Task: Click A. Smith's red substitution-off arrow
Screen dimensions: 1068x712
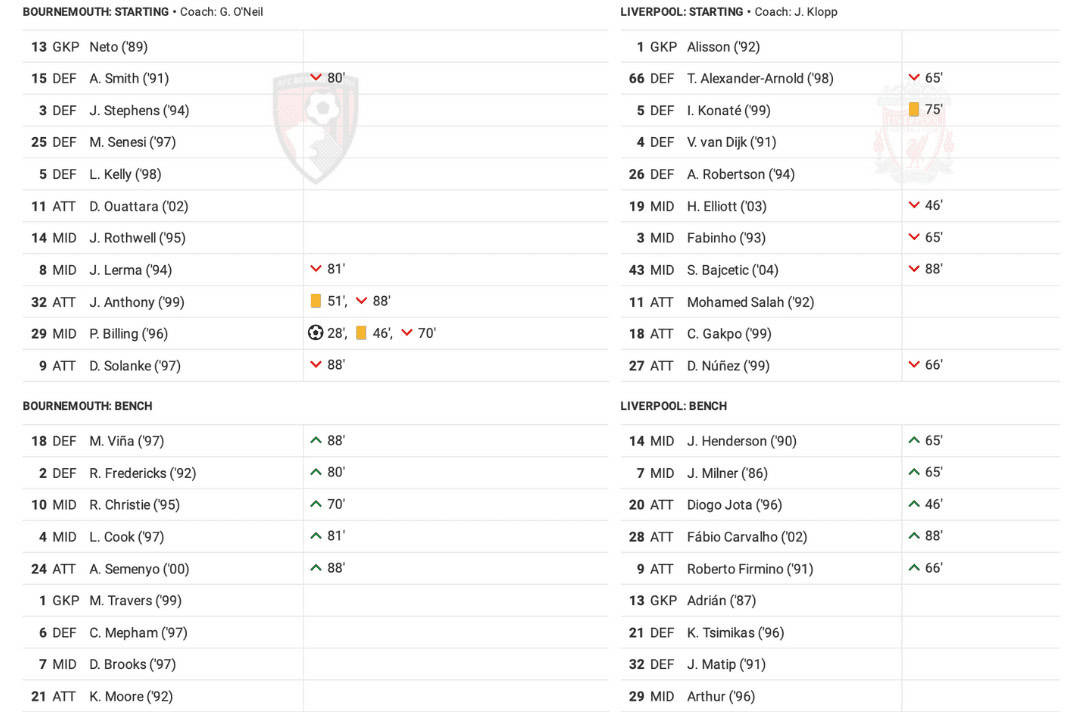Action: pos(316,78)
